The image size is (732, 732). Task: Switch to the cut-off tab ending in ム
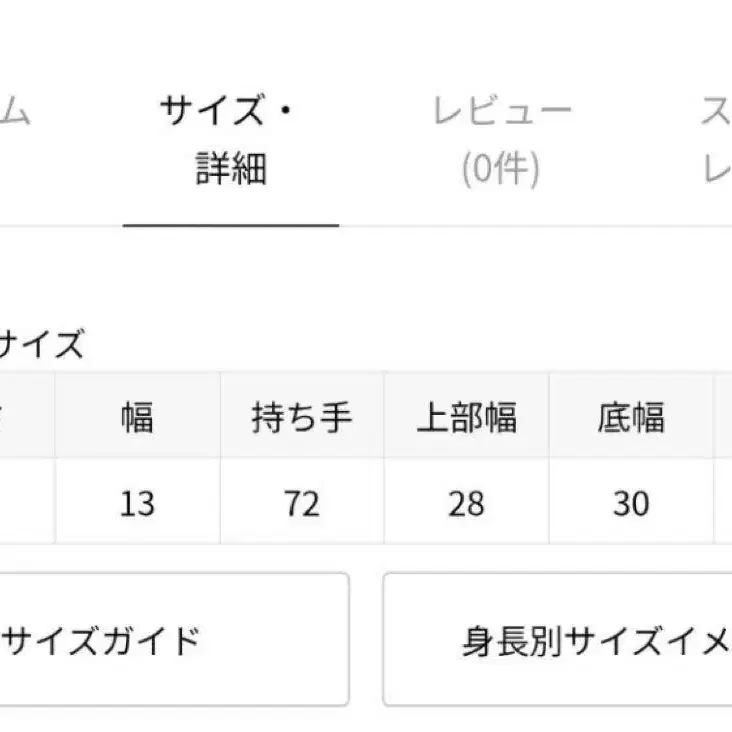point(14,112)
